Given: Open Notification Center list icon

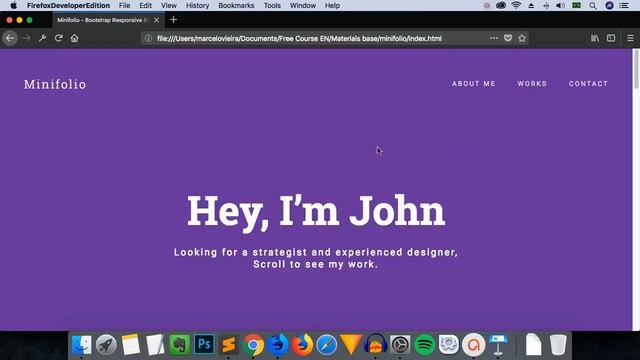Looking at the screenshot, I should 624,5.
